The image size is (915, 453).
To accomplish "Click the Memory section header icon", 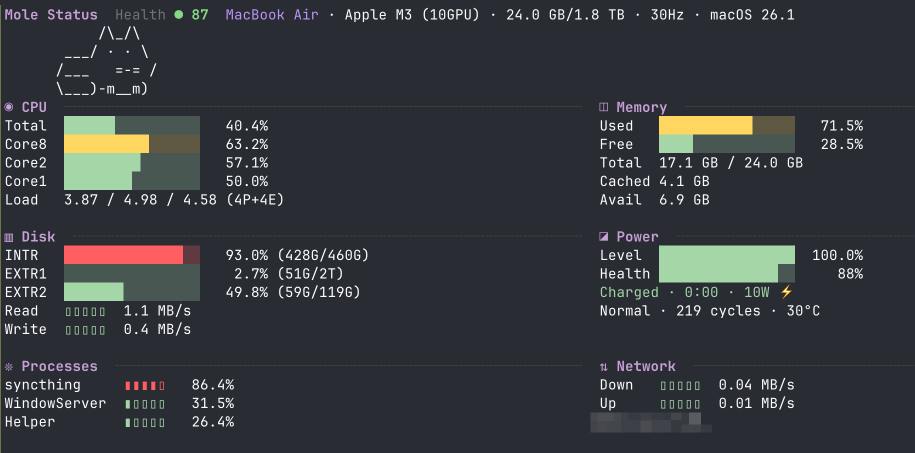I will (x=604, y=107).
